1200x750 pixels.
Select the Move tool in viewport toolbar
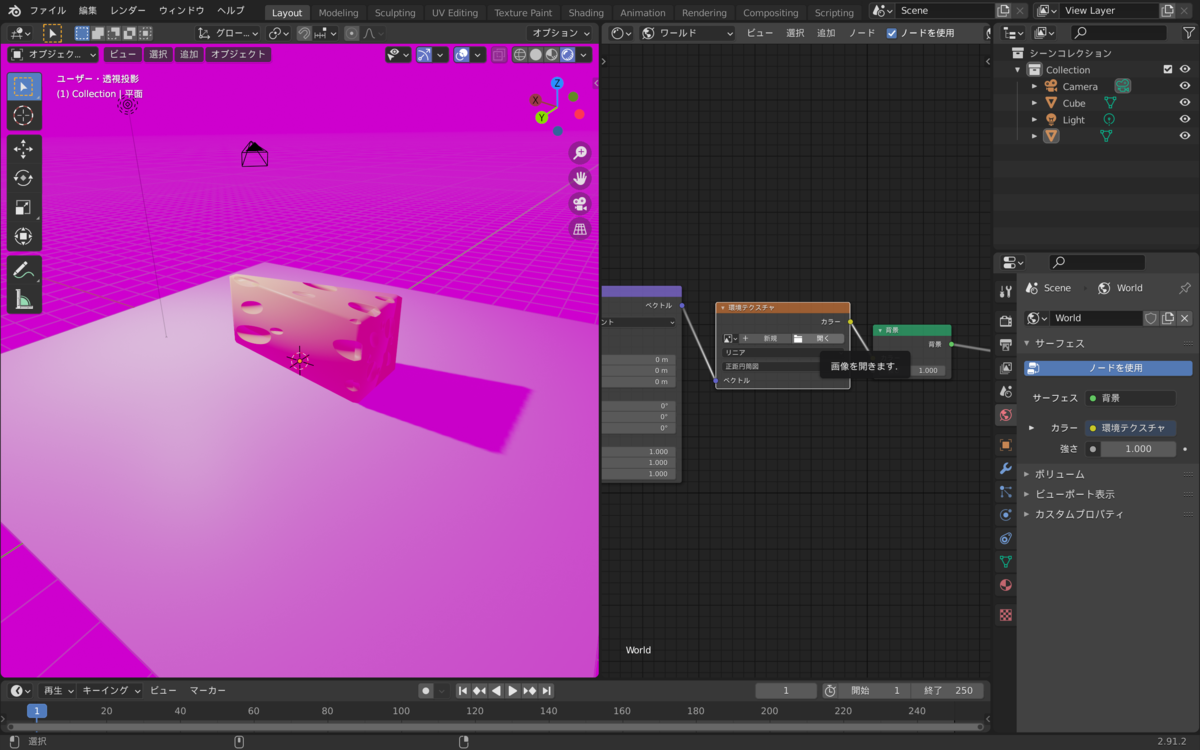pyautogui.click(x=24, y=149)
